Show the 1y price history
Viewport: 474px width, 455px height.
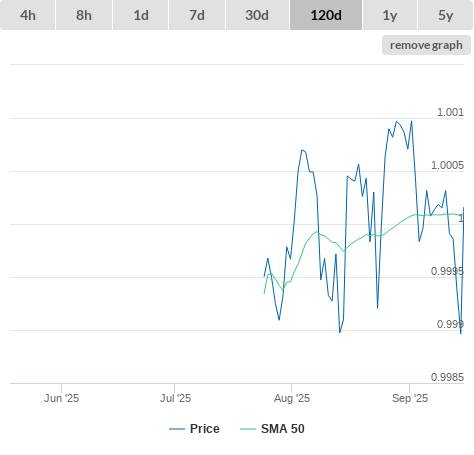(x=390, y=15)
